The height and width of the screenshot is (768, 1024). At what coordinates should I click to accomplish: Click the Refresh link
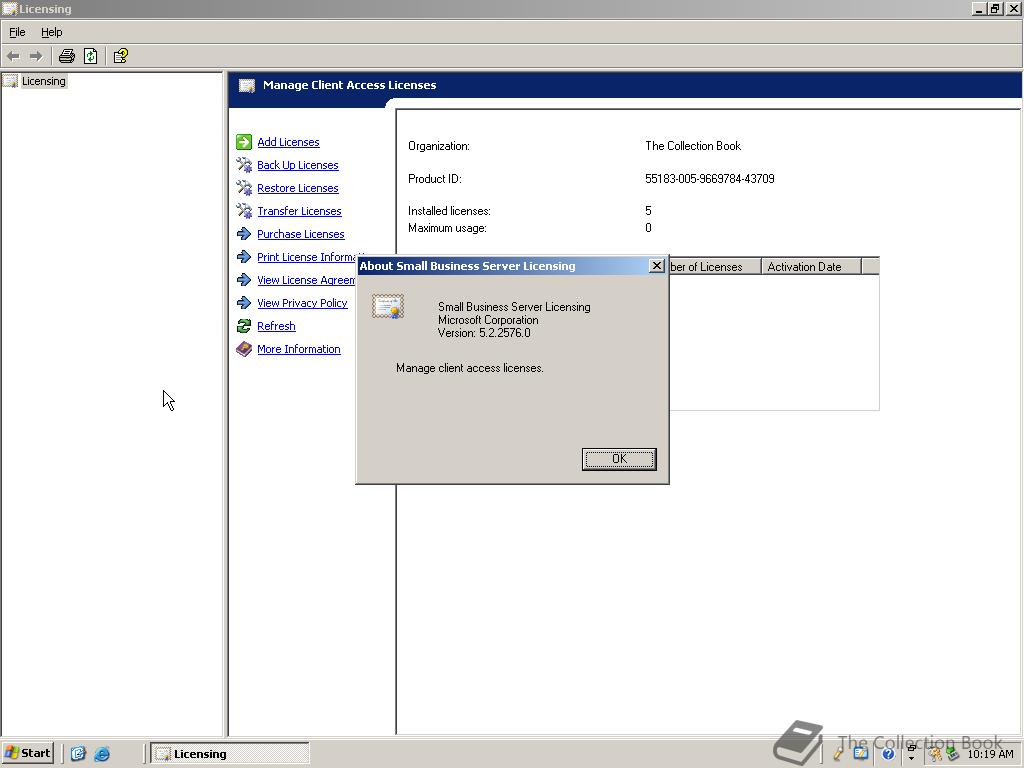(276, 326)
